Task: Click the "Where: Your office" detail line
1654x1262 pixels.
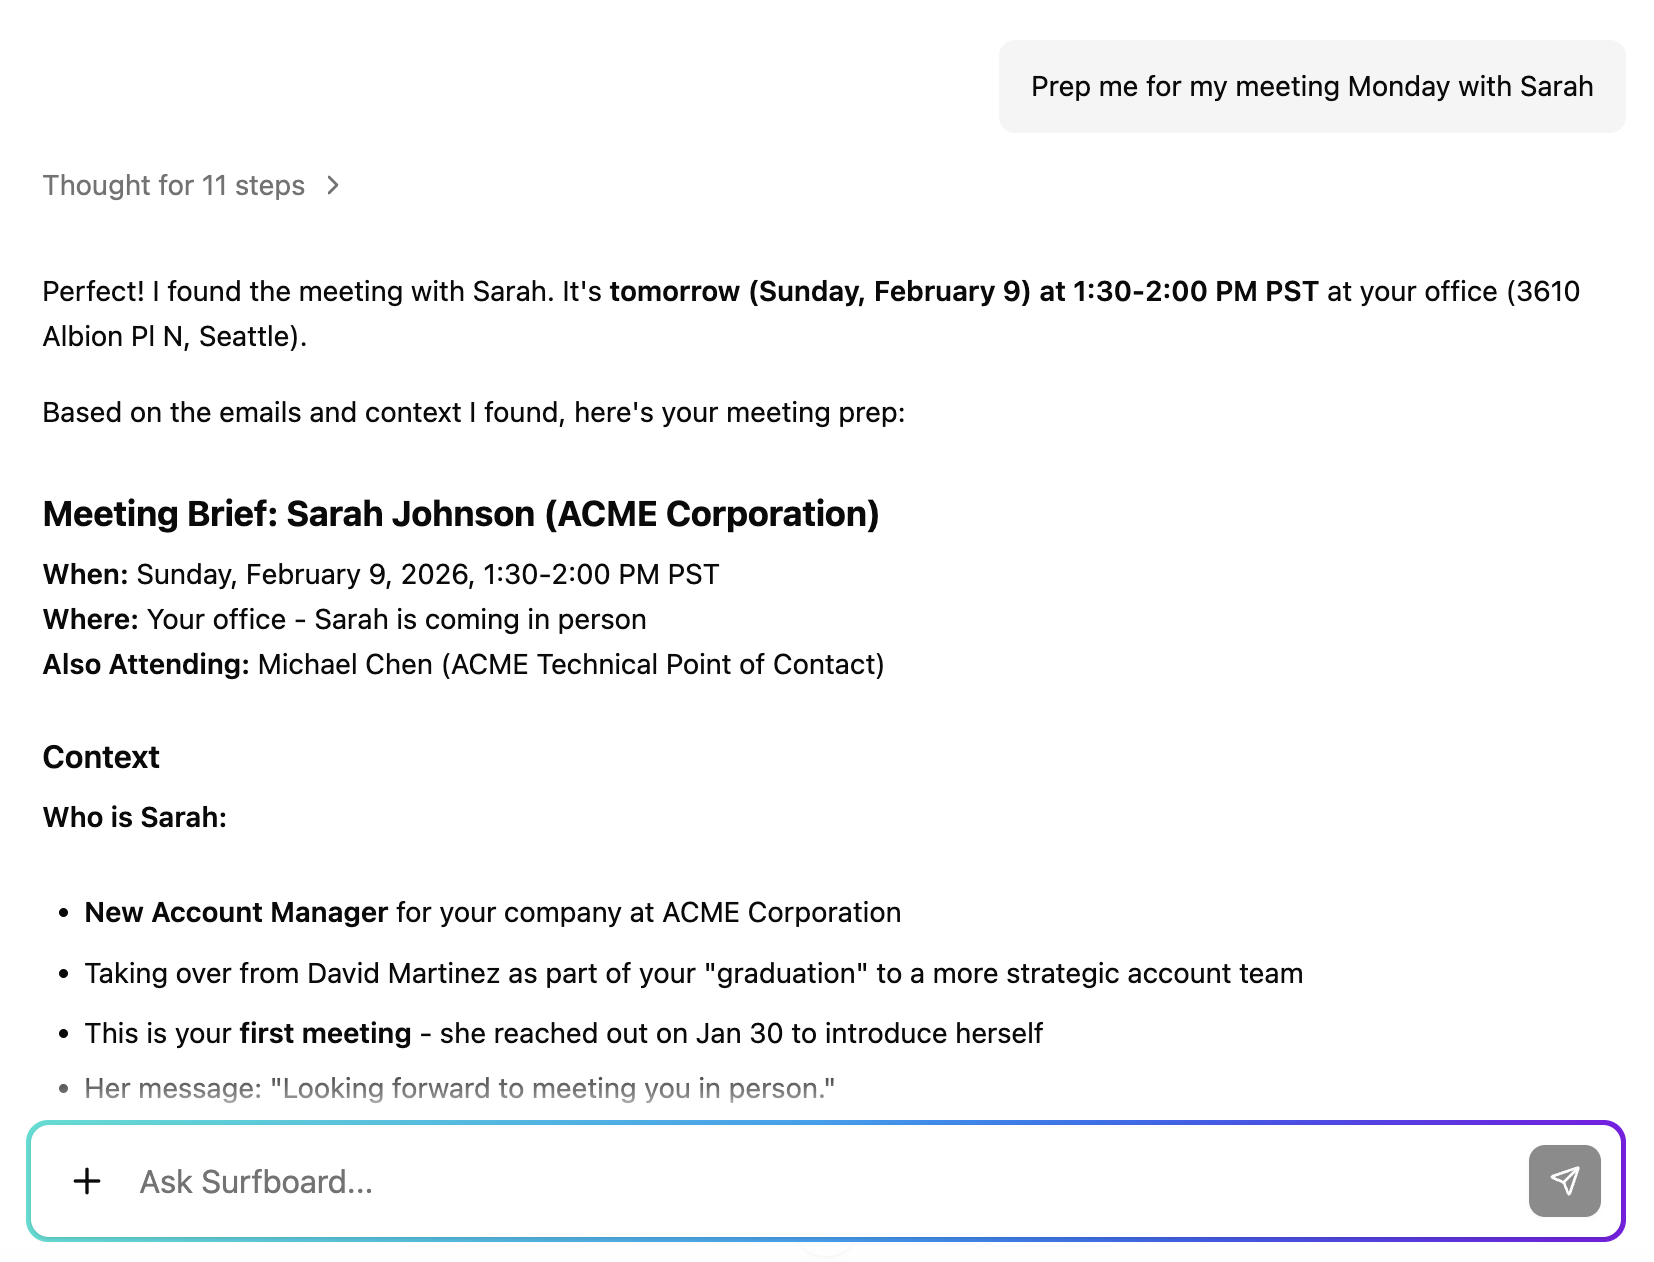Action: pyautogui.click(x=344, y=619)
